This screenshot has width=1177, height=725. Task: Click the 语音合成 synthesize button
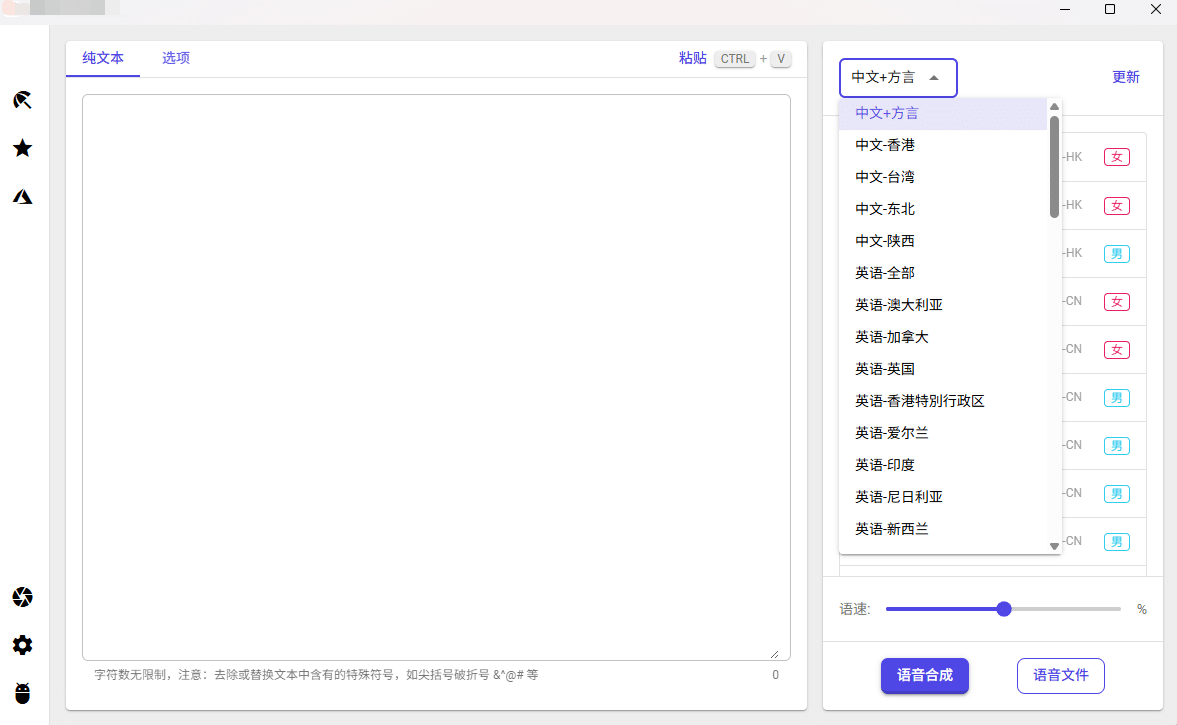925,675
